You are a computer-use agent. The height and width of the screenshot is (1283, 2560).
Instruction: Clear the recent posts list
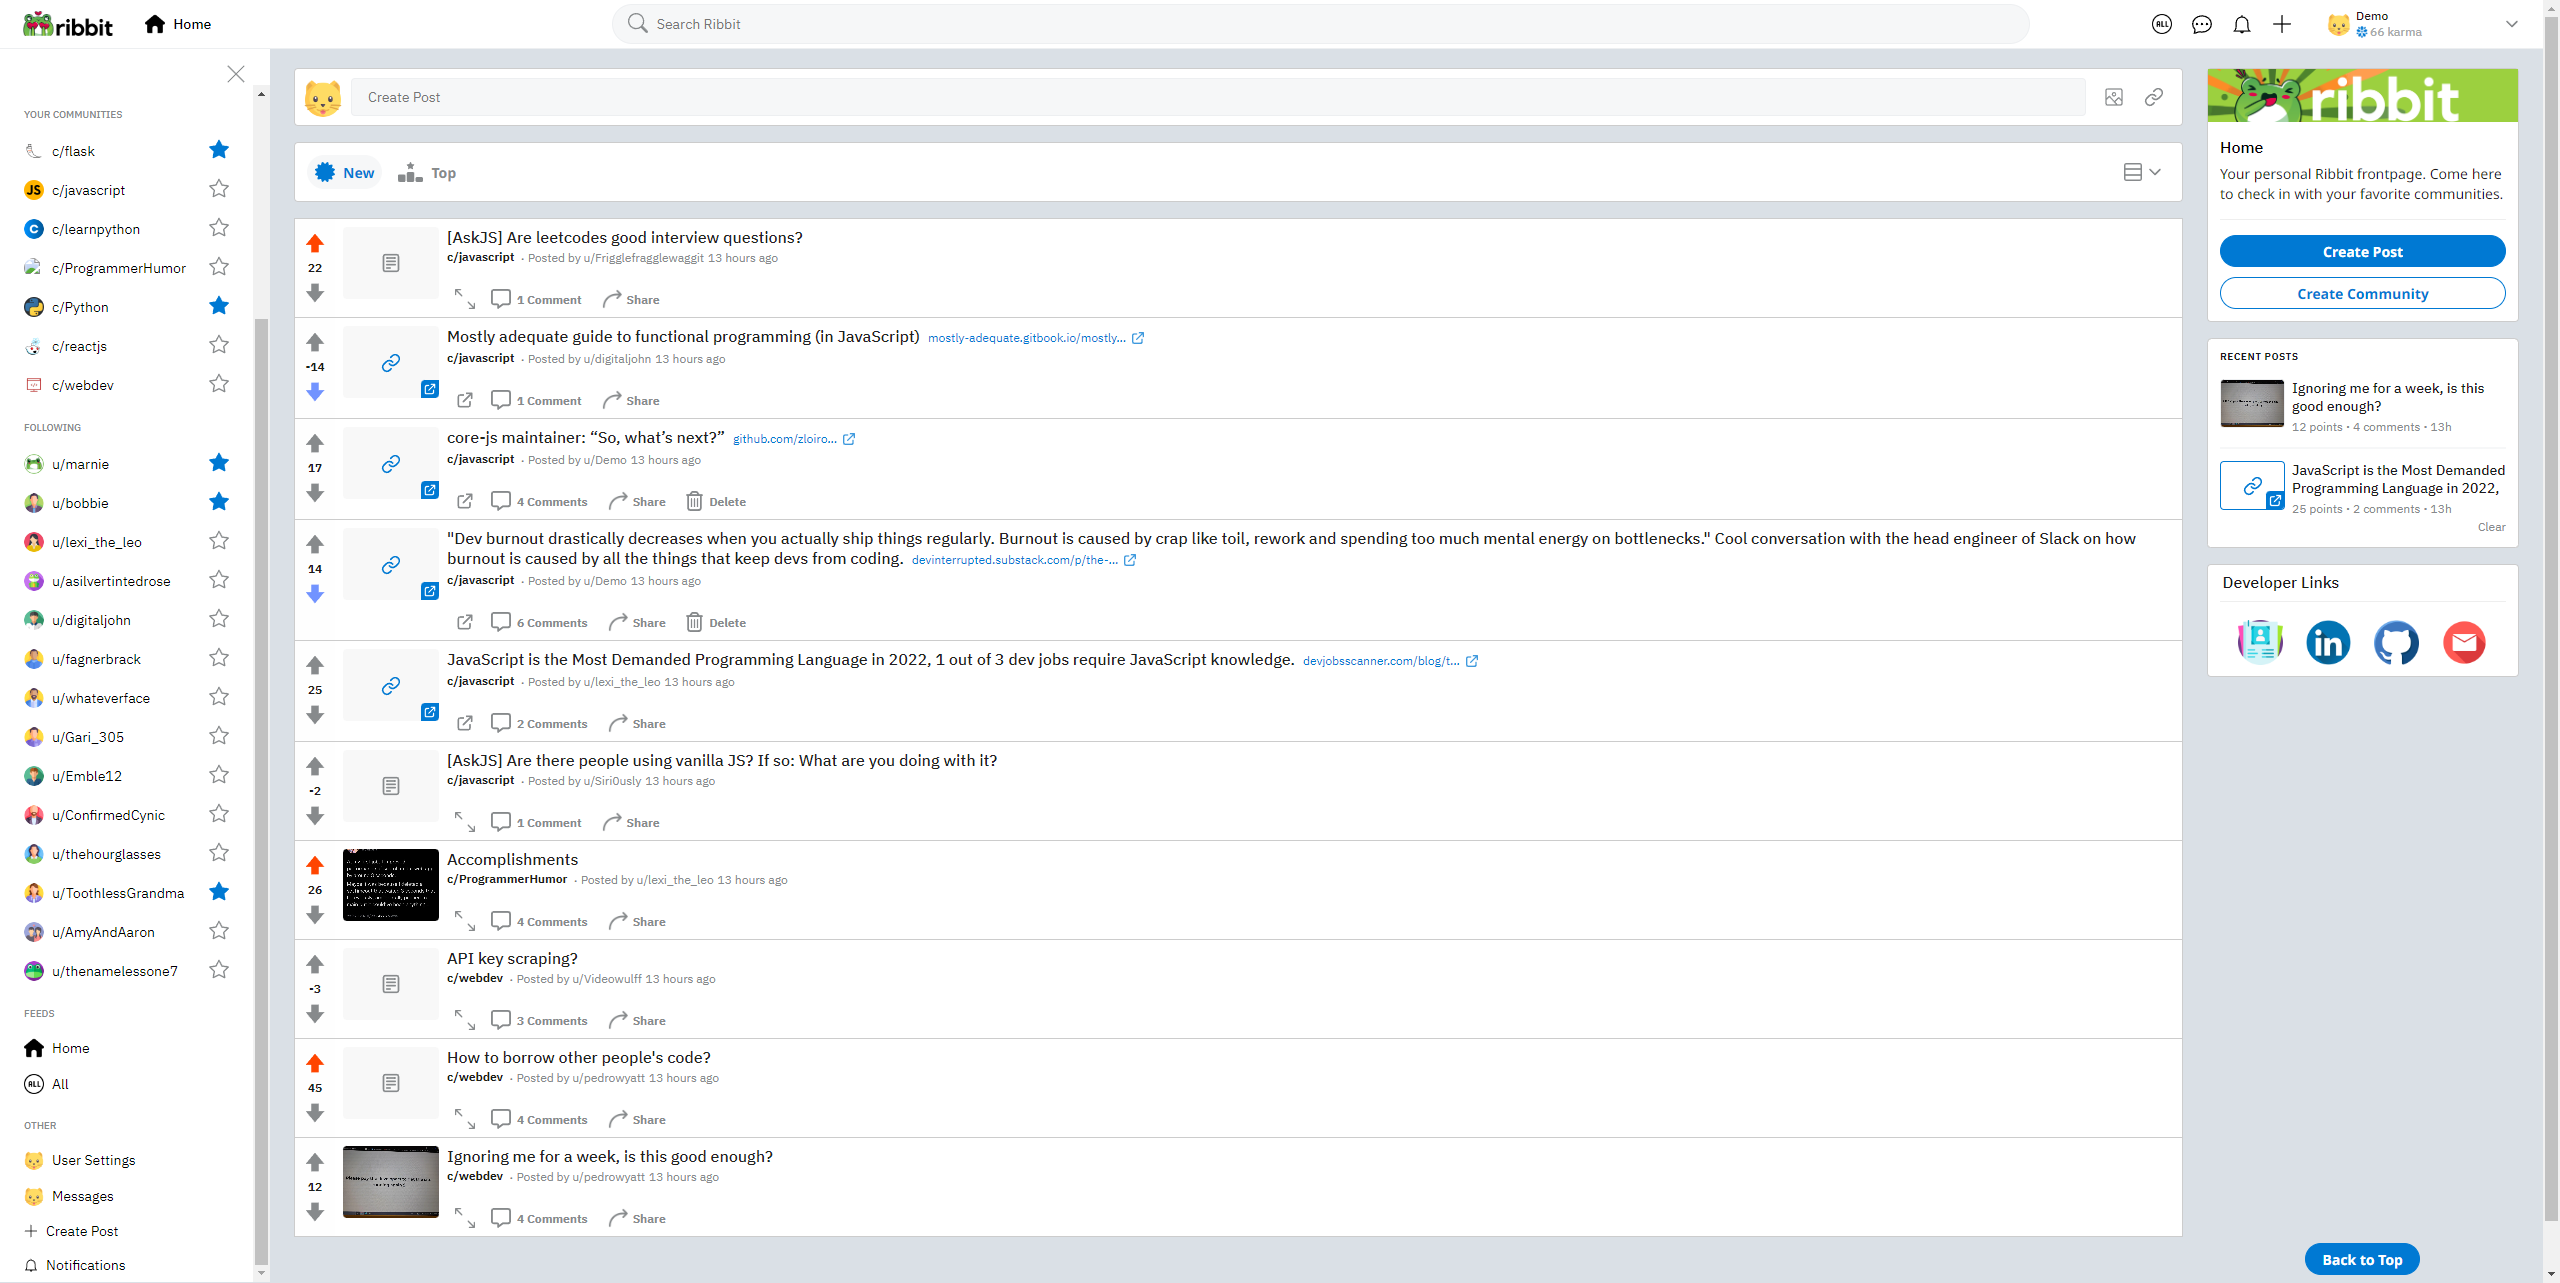click(x=2491, y=527)
